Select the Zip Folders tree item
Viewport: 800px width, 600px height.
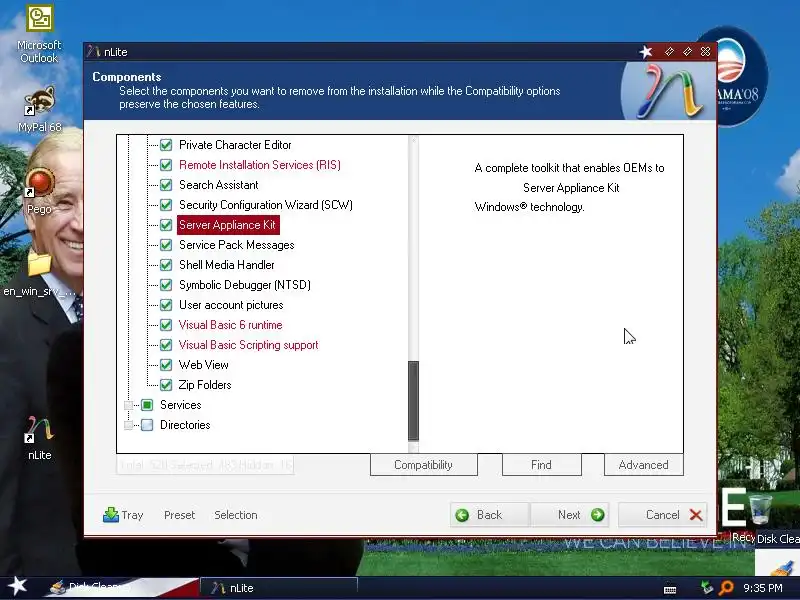click(205, 385)
